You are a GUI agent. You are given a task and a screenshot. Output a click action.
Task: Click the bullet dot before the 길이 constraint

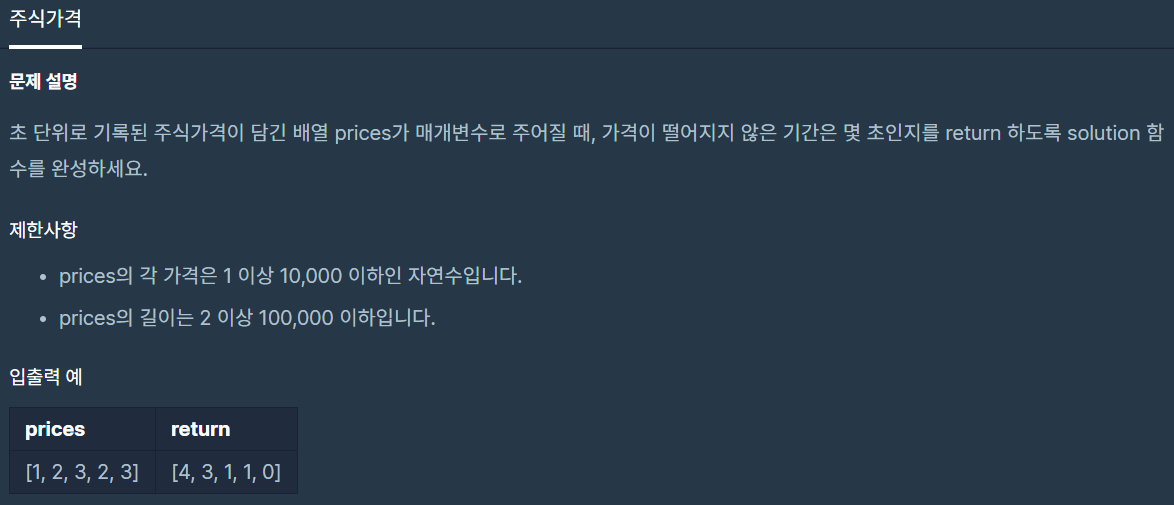pyautogui.click(x=43, y=319)
